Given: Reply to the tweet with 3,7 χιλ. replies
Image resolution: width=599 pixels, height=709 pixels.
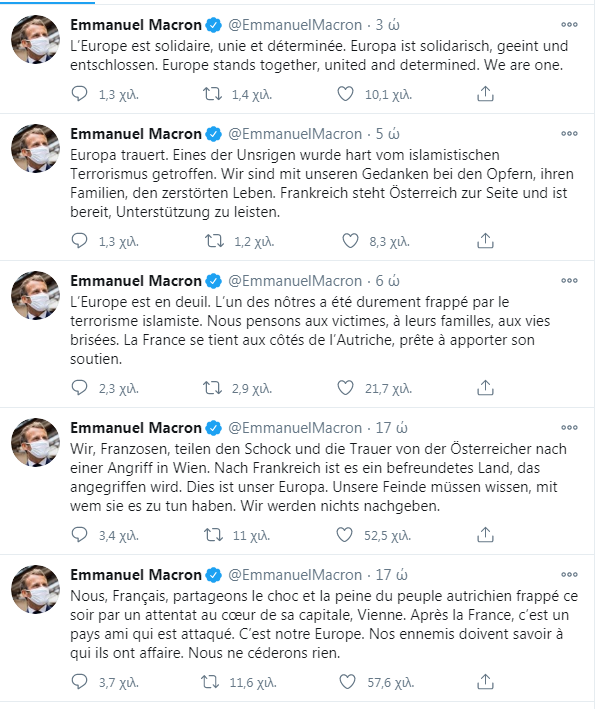Looking at the screenshot, I should coord(80,681).
